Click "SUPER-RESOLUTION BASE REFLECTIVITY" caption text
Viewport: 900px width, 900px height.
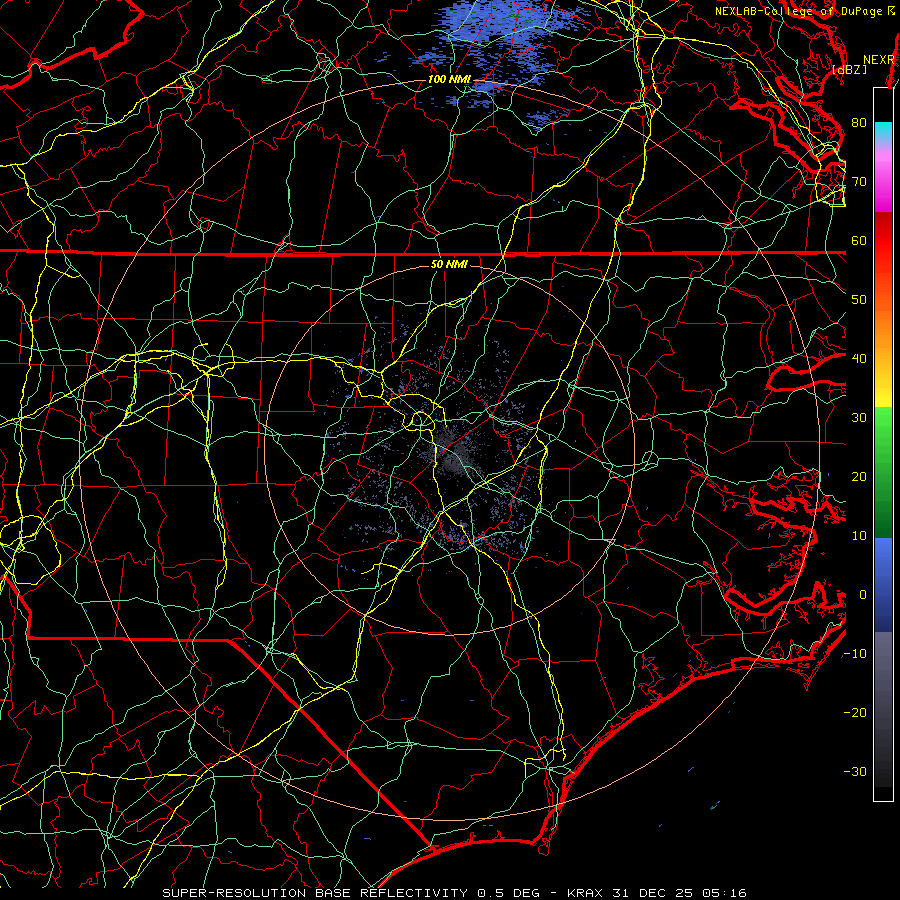point(315,893)
